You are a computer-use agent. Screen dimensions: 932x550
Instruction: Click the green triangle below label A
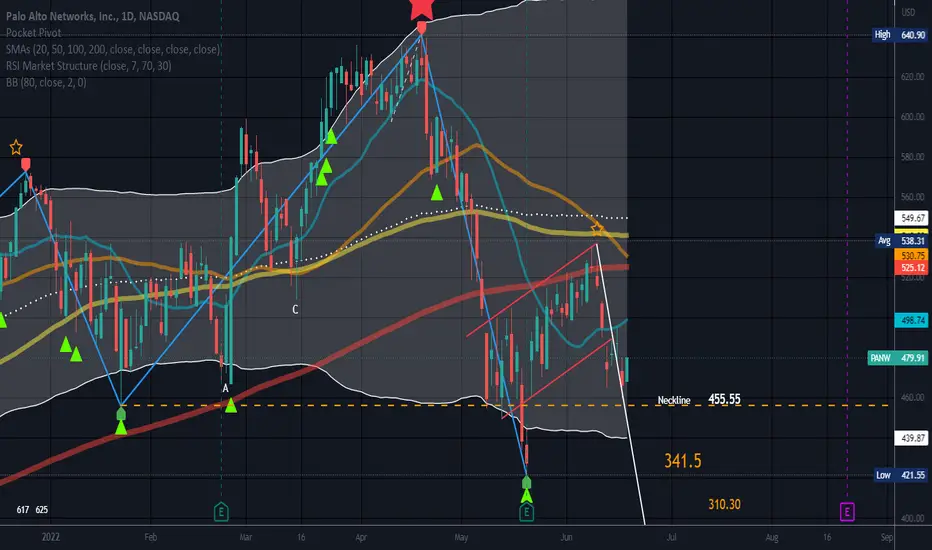tap(231, 406)
